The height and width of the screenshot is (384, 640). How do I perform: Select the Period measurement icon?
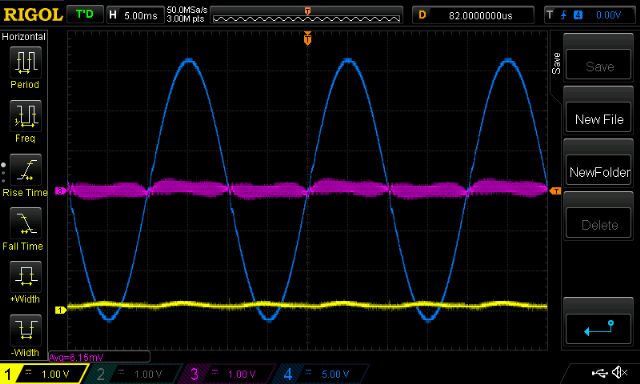click(25, 62)
